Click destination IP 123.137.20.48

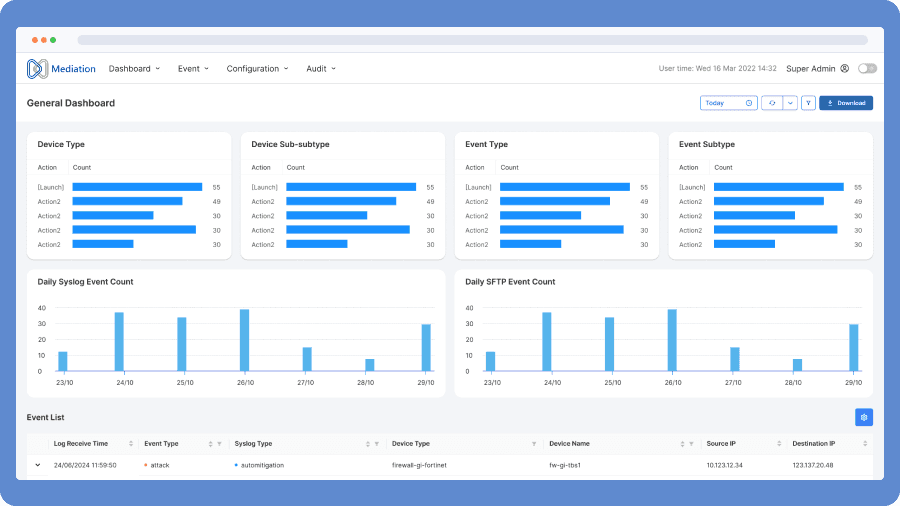tap(813, 465)
